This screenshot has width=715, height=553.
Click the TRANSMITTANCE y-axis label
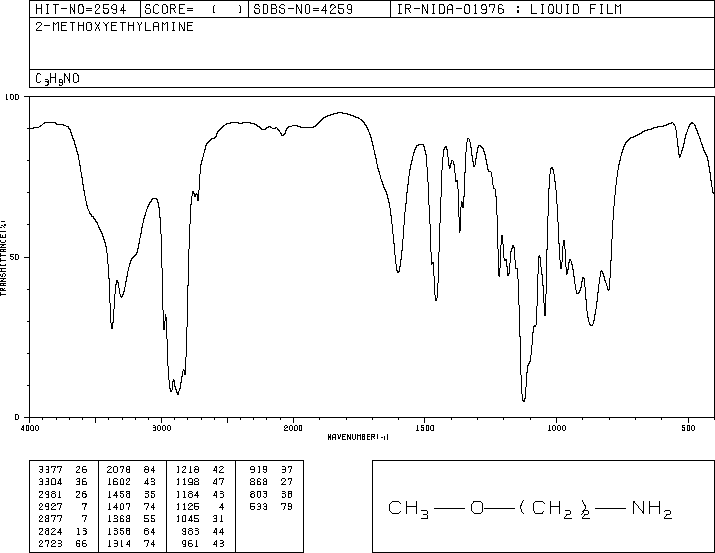pyautogui.click(x=5, y=256)
